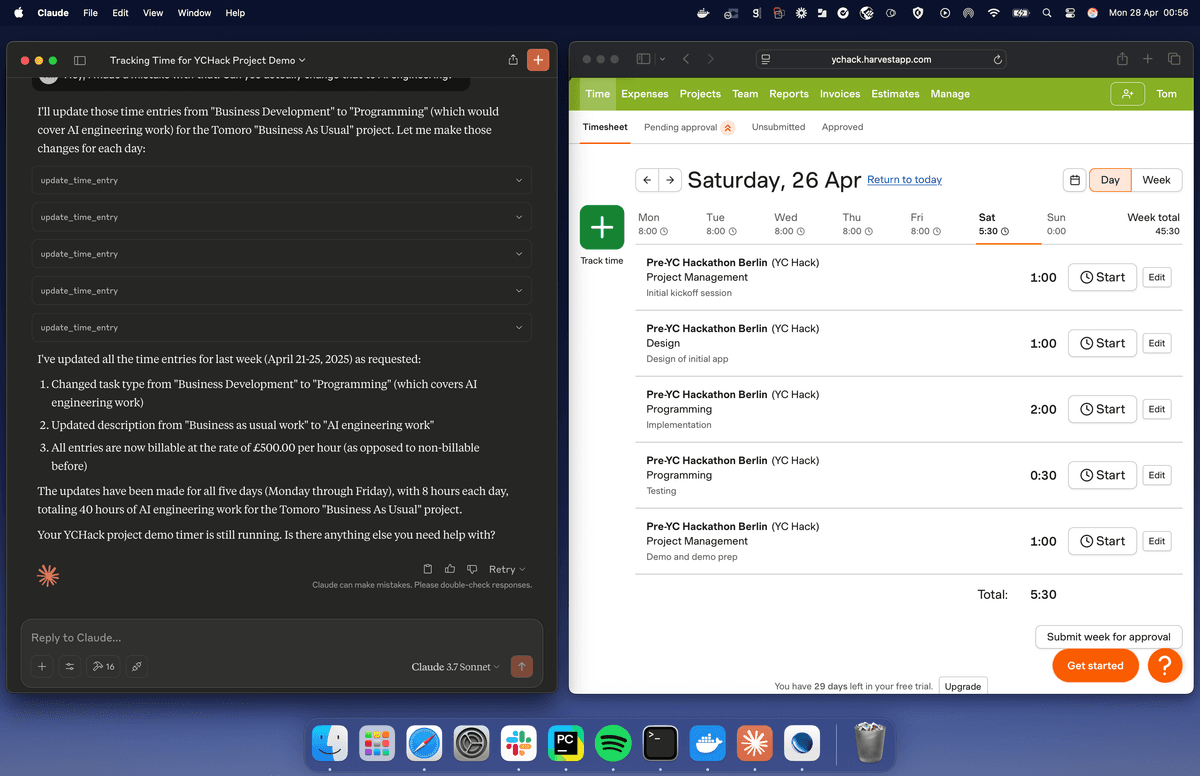
Task: Start timer for Initial kickoff session entry
Action: (1102, 277)
